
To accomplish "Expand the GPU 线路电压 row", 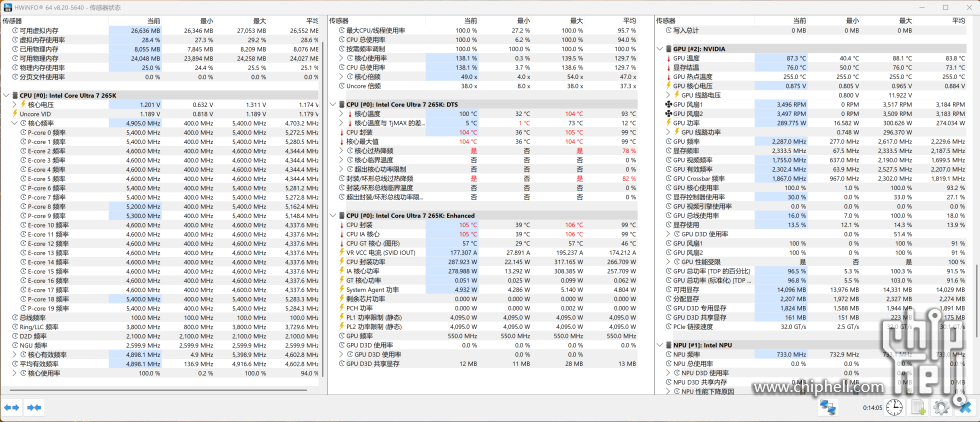I will tap(668, 95).
